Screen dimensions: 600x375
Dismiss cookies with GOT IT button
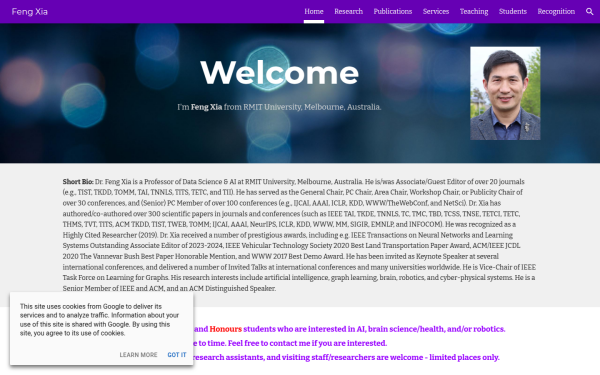point(177,355)
